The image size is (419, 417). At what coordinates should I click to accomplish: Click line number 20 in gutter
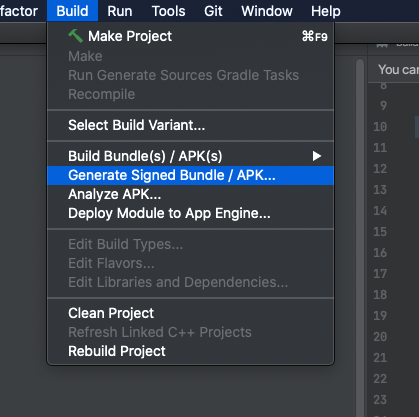tap(380, 337)
